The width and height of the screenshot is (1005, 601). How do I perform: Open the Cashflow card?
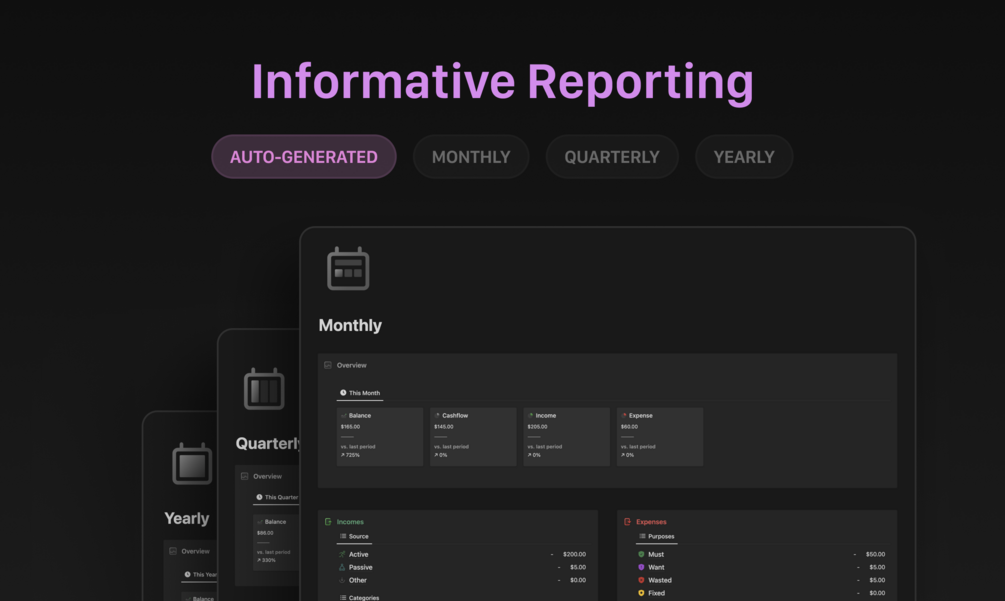click(473, 436)
